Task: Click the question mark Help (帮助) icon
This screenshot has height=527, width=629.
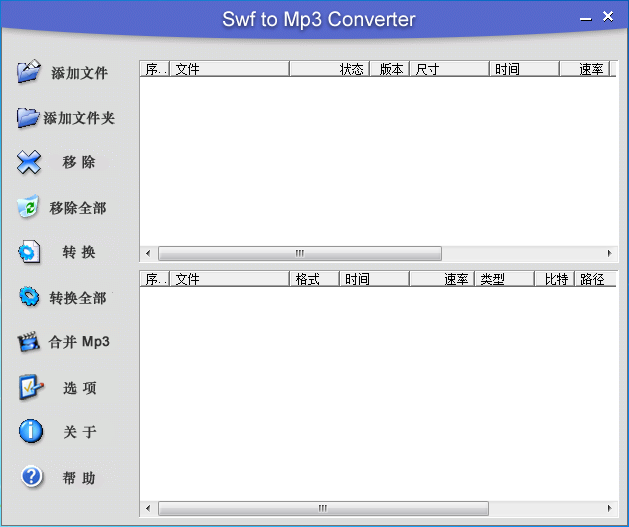Action: point(32,476)
